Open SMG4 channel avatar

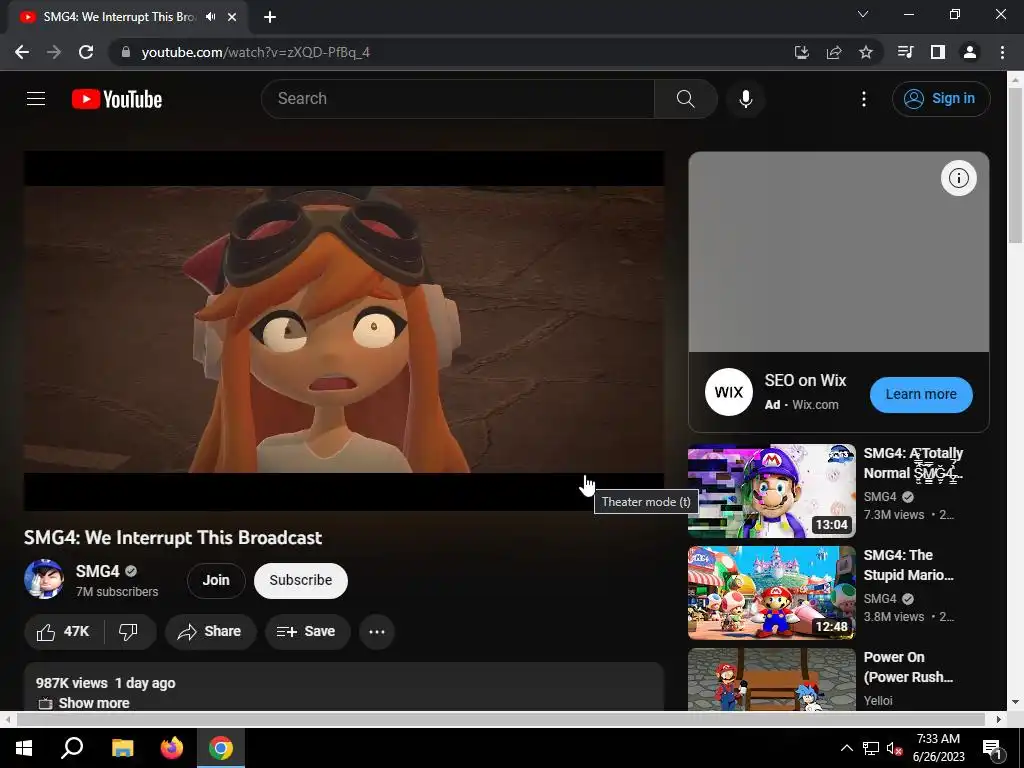(x=44, y=579)
